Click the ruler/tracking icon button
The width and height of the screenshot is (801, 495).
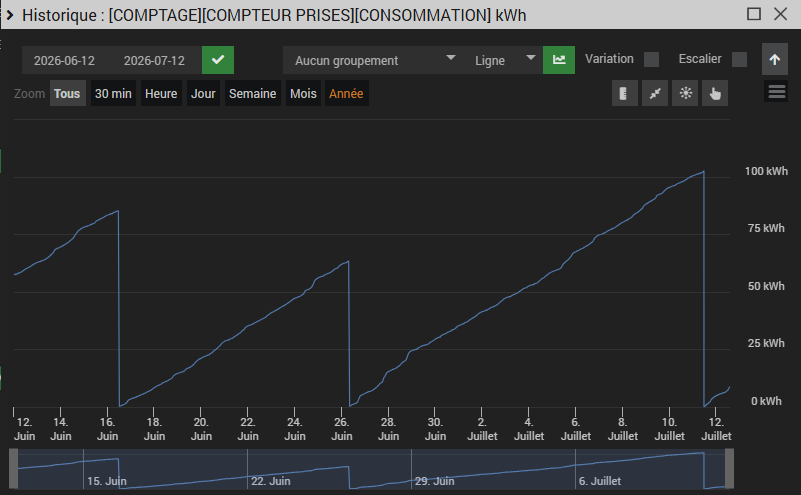pyautogui.click(x=624, y=93)
